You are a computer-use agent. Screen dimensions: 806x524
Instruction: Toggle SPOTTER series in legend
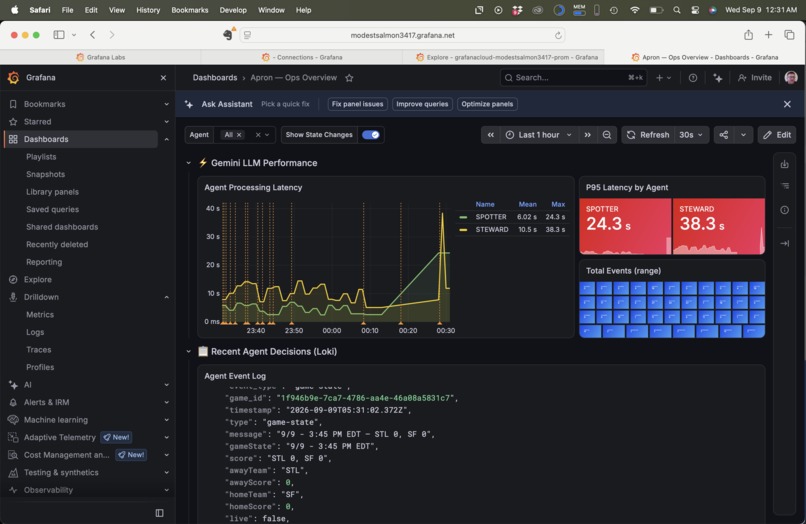coord(491,217)
